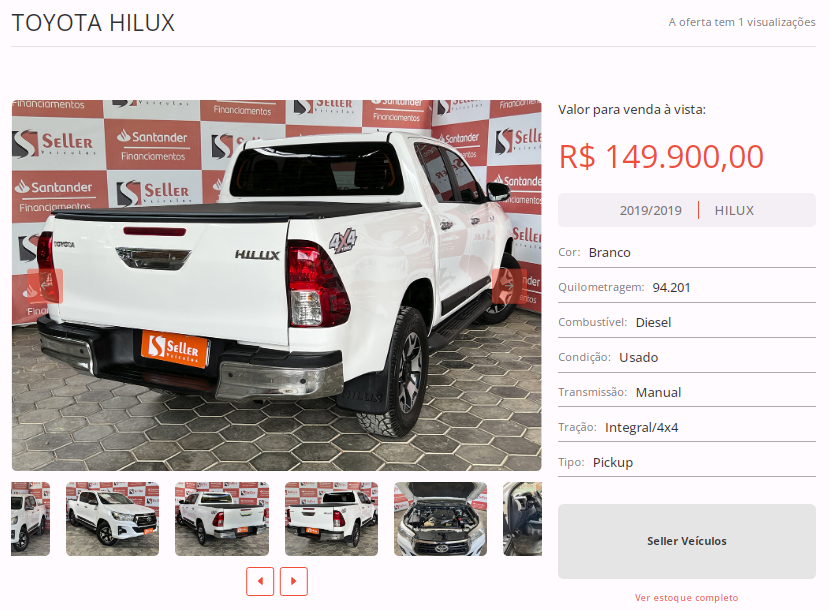
Task: Select direct rear view thumbnail
Action: (x=331, y=519)
